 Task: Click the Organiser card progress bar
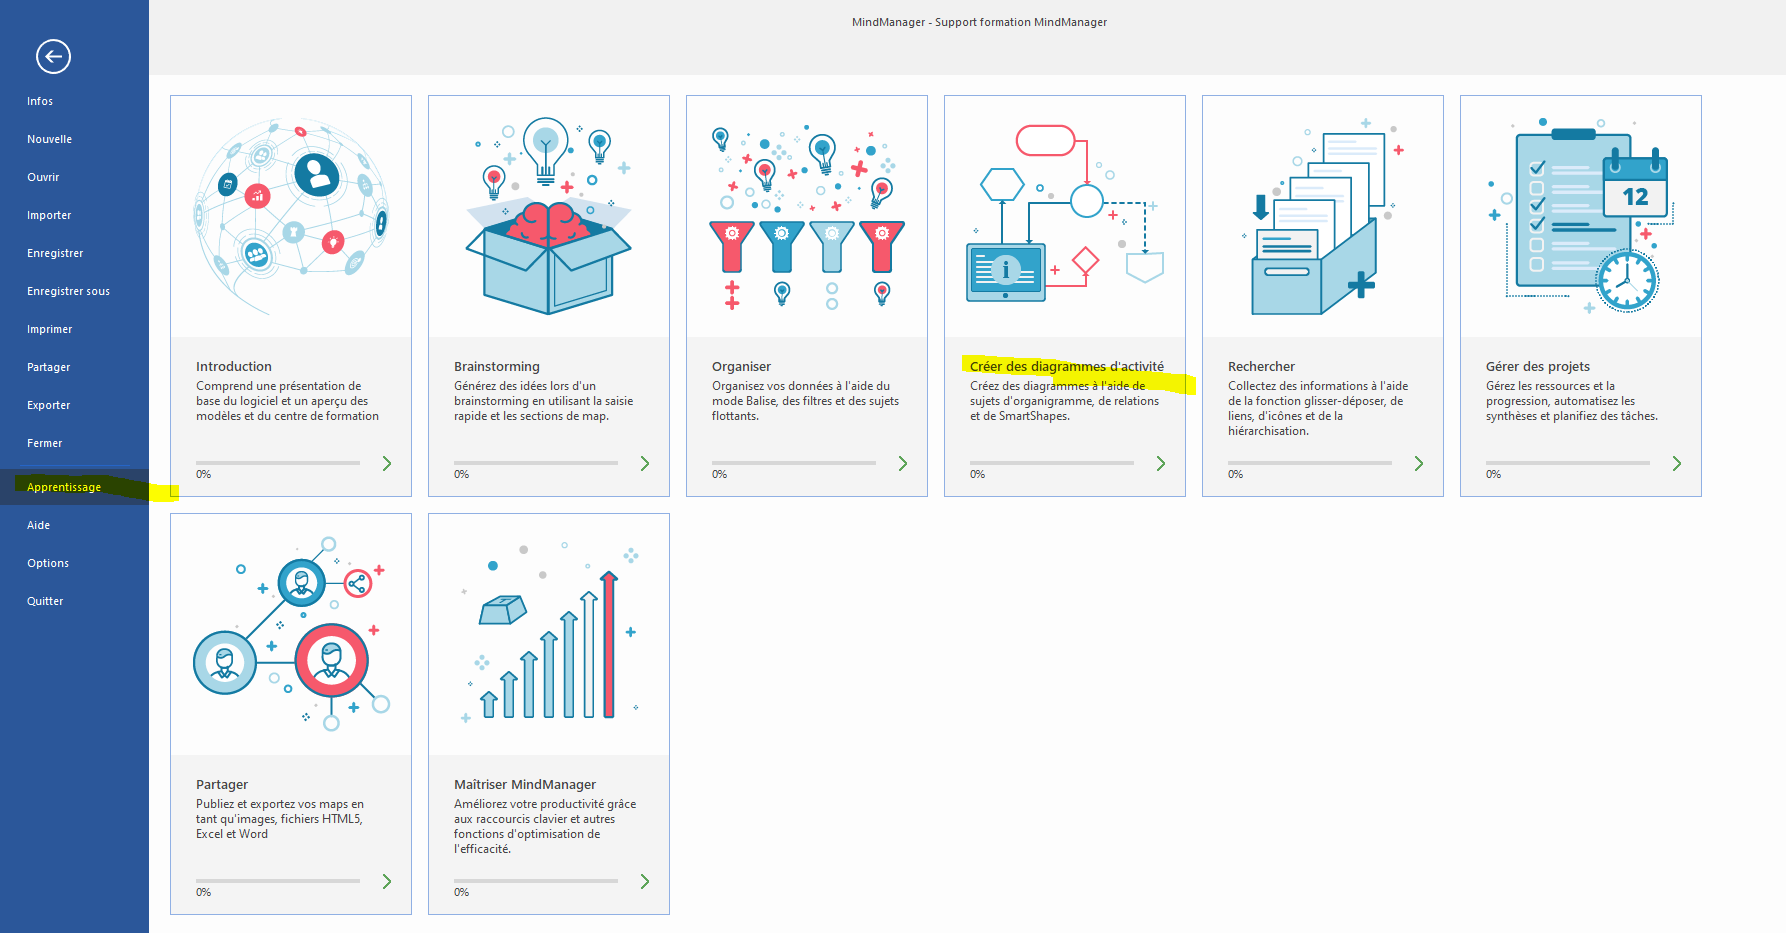click(x=793, y=463)
